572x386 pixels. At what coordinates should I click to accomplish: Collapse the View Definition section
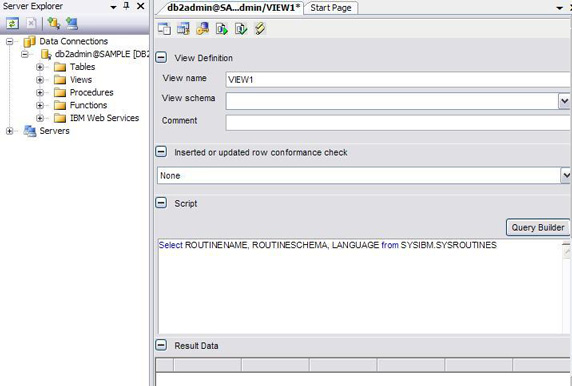click(x=161, y=57)
